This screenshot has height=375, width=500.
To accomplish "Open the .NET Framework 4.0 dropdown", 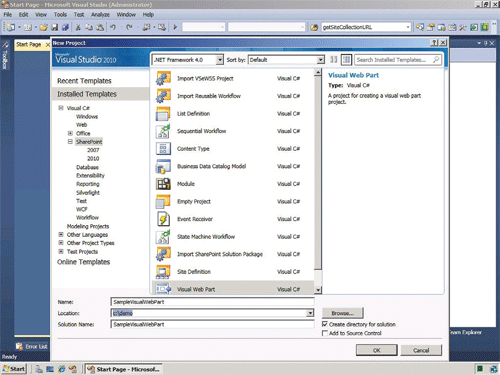I will pyautogui.click(x=220, y=60).
